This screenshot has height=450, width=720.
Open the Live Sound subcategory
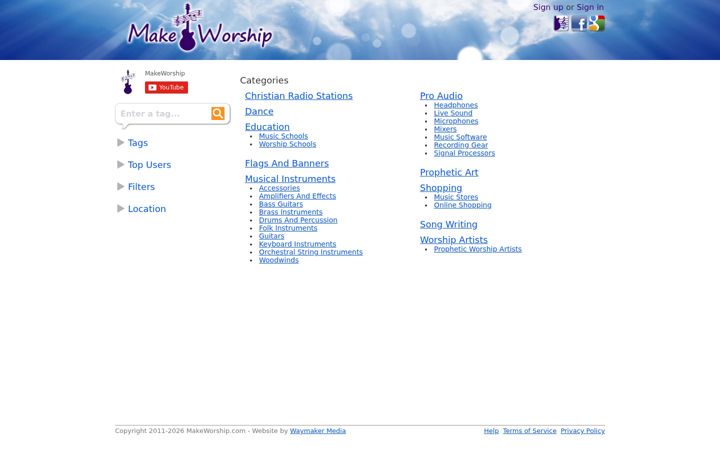click(x=453, y=113)
